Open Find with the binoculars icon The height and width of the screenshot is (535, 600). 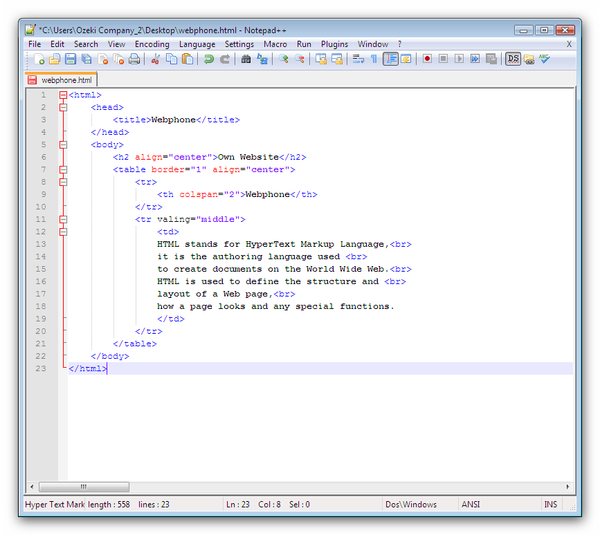[x=246, y=60]
